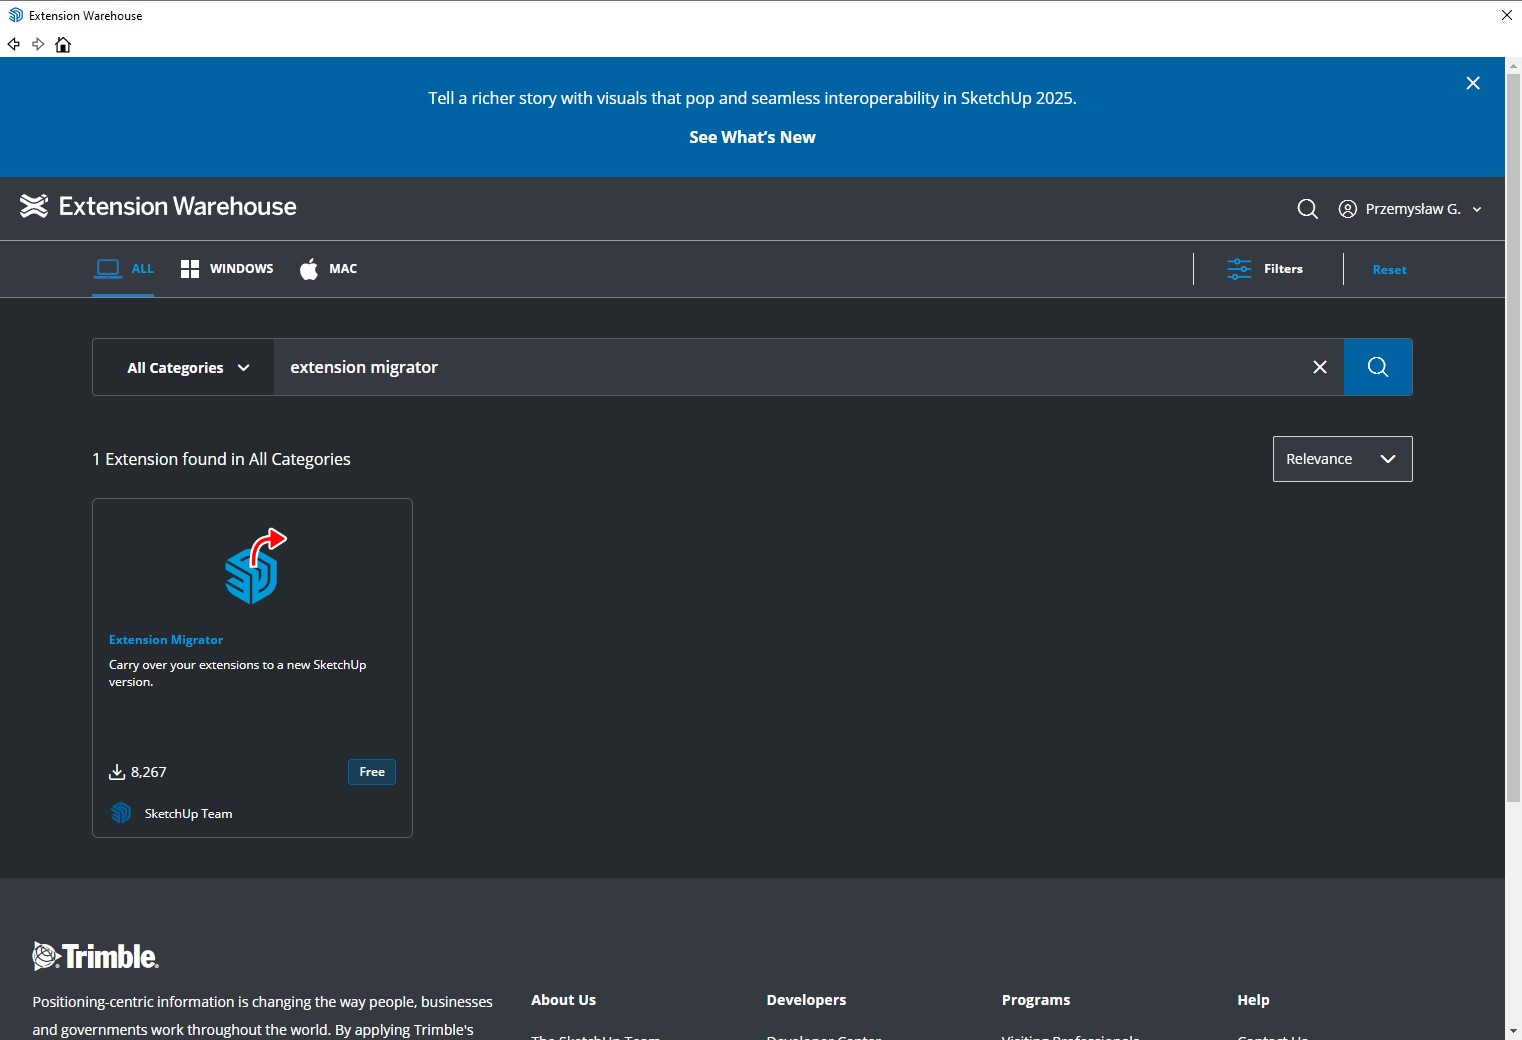
Task: Filter by MAC platform tab
Action: click(x=328, y=268)
